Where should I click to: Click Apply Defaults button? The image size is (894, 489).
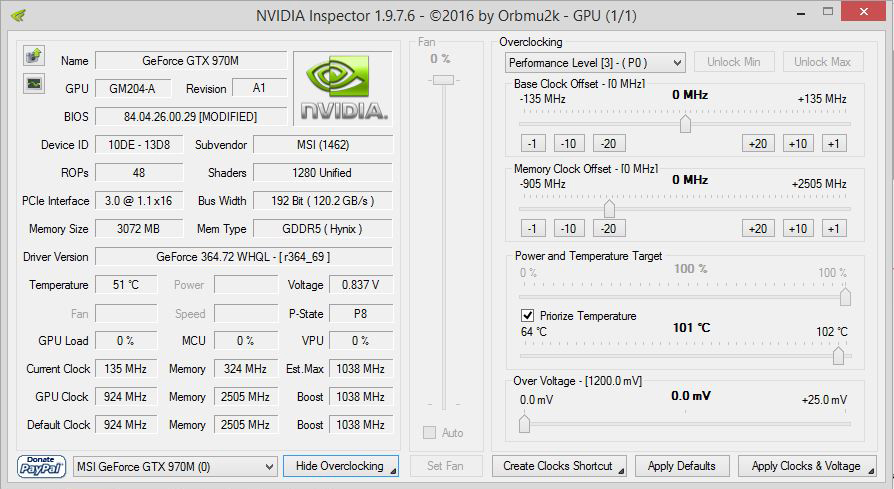click(682, 466)
